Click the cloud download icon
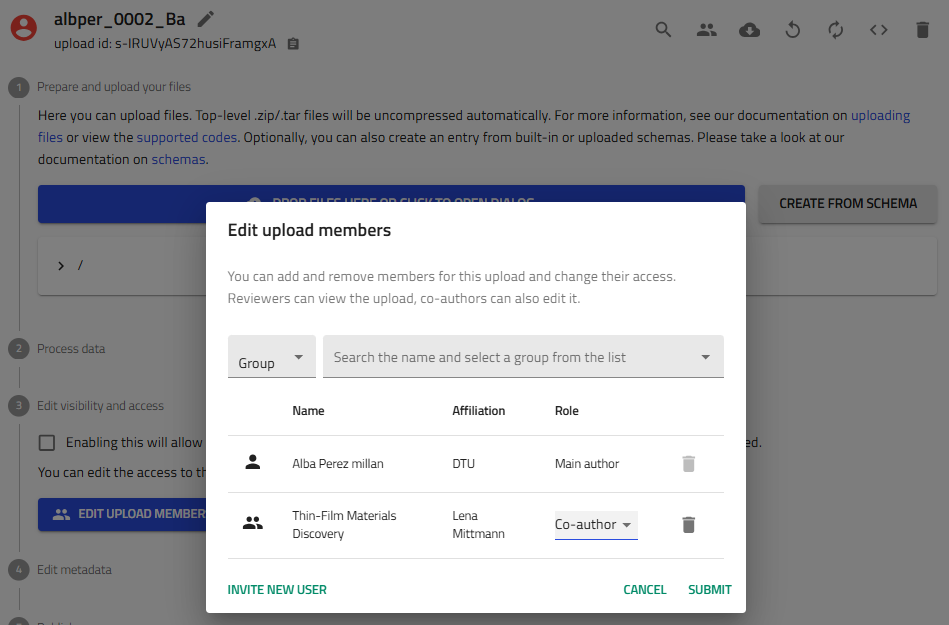This screenshot has width=949, height=625. click(749, 30)
